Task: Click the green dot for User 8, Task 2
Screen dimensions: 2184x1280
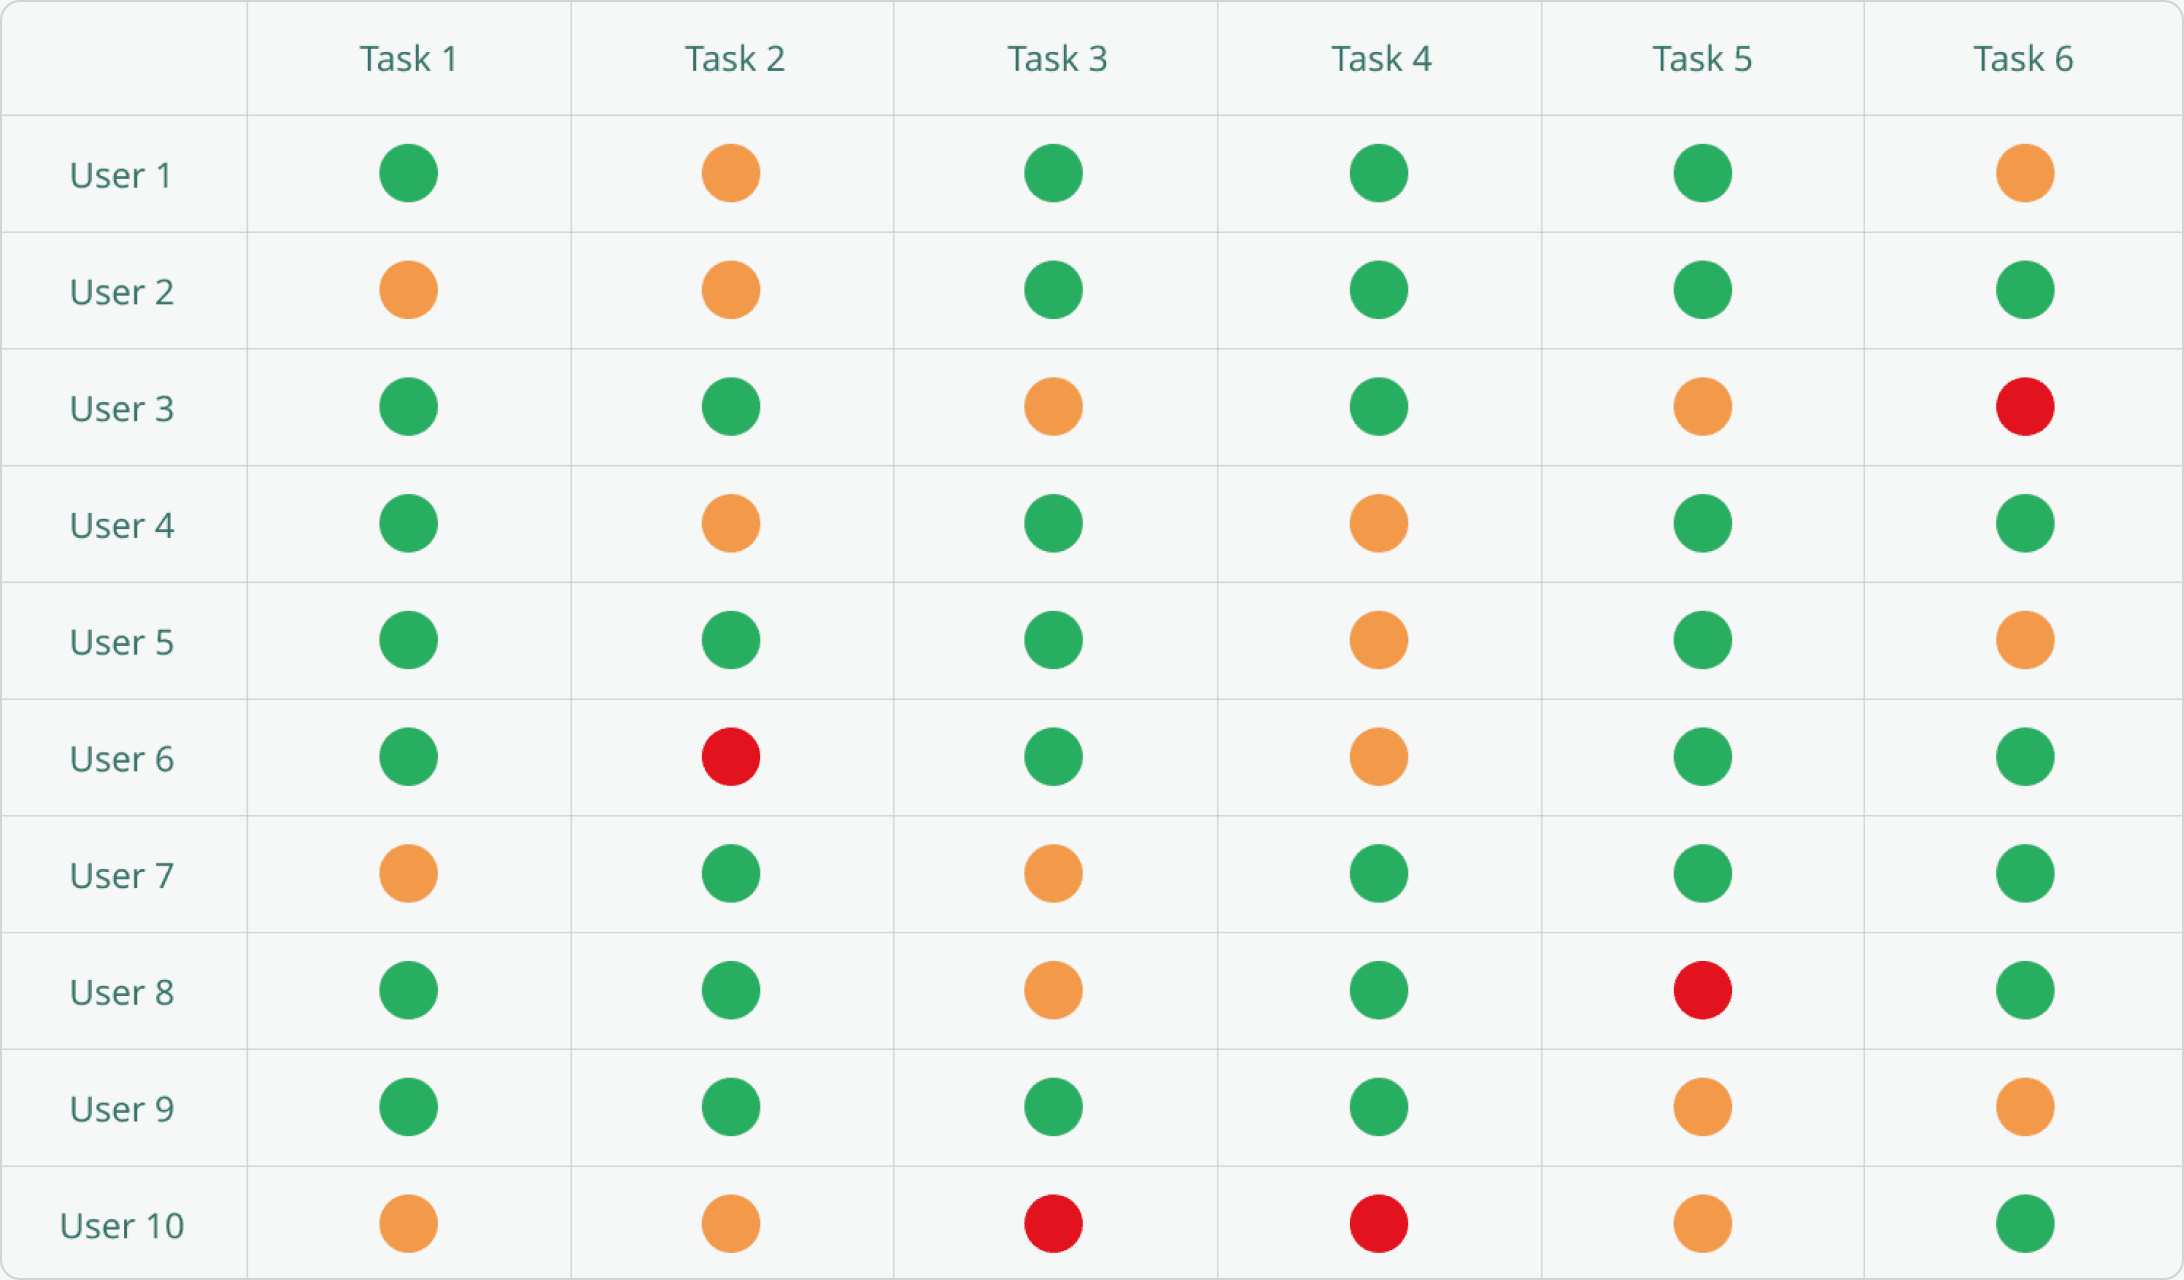Action: click(731, 990)
